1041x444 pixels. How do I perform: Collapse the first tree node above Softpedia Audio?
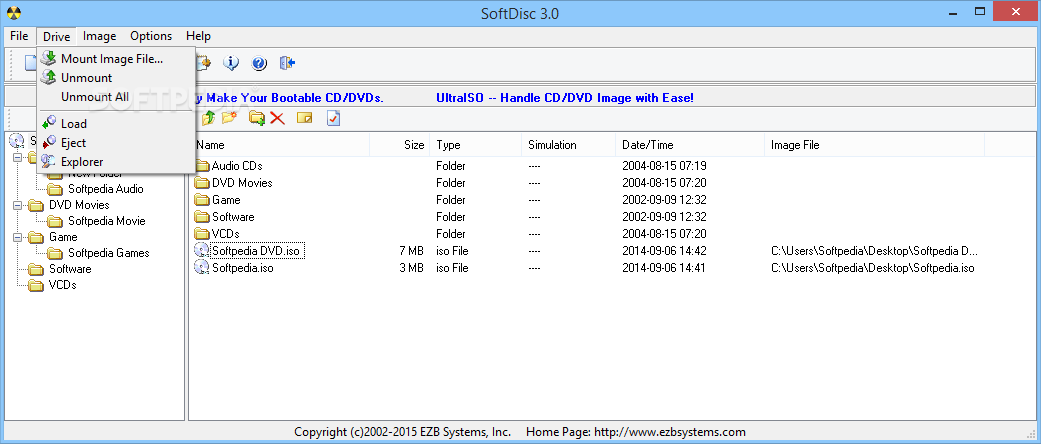pyautogui.click(x=17, y=157)
